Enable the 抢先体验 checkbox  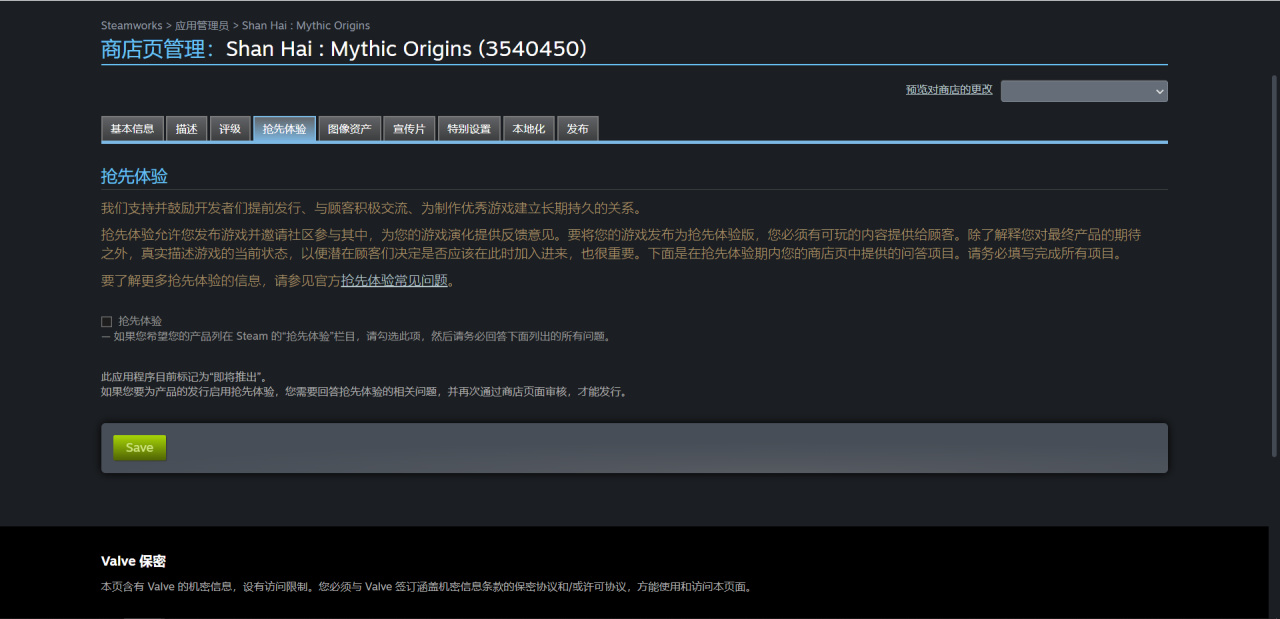[106, 321]
